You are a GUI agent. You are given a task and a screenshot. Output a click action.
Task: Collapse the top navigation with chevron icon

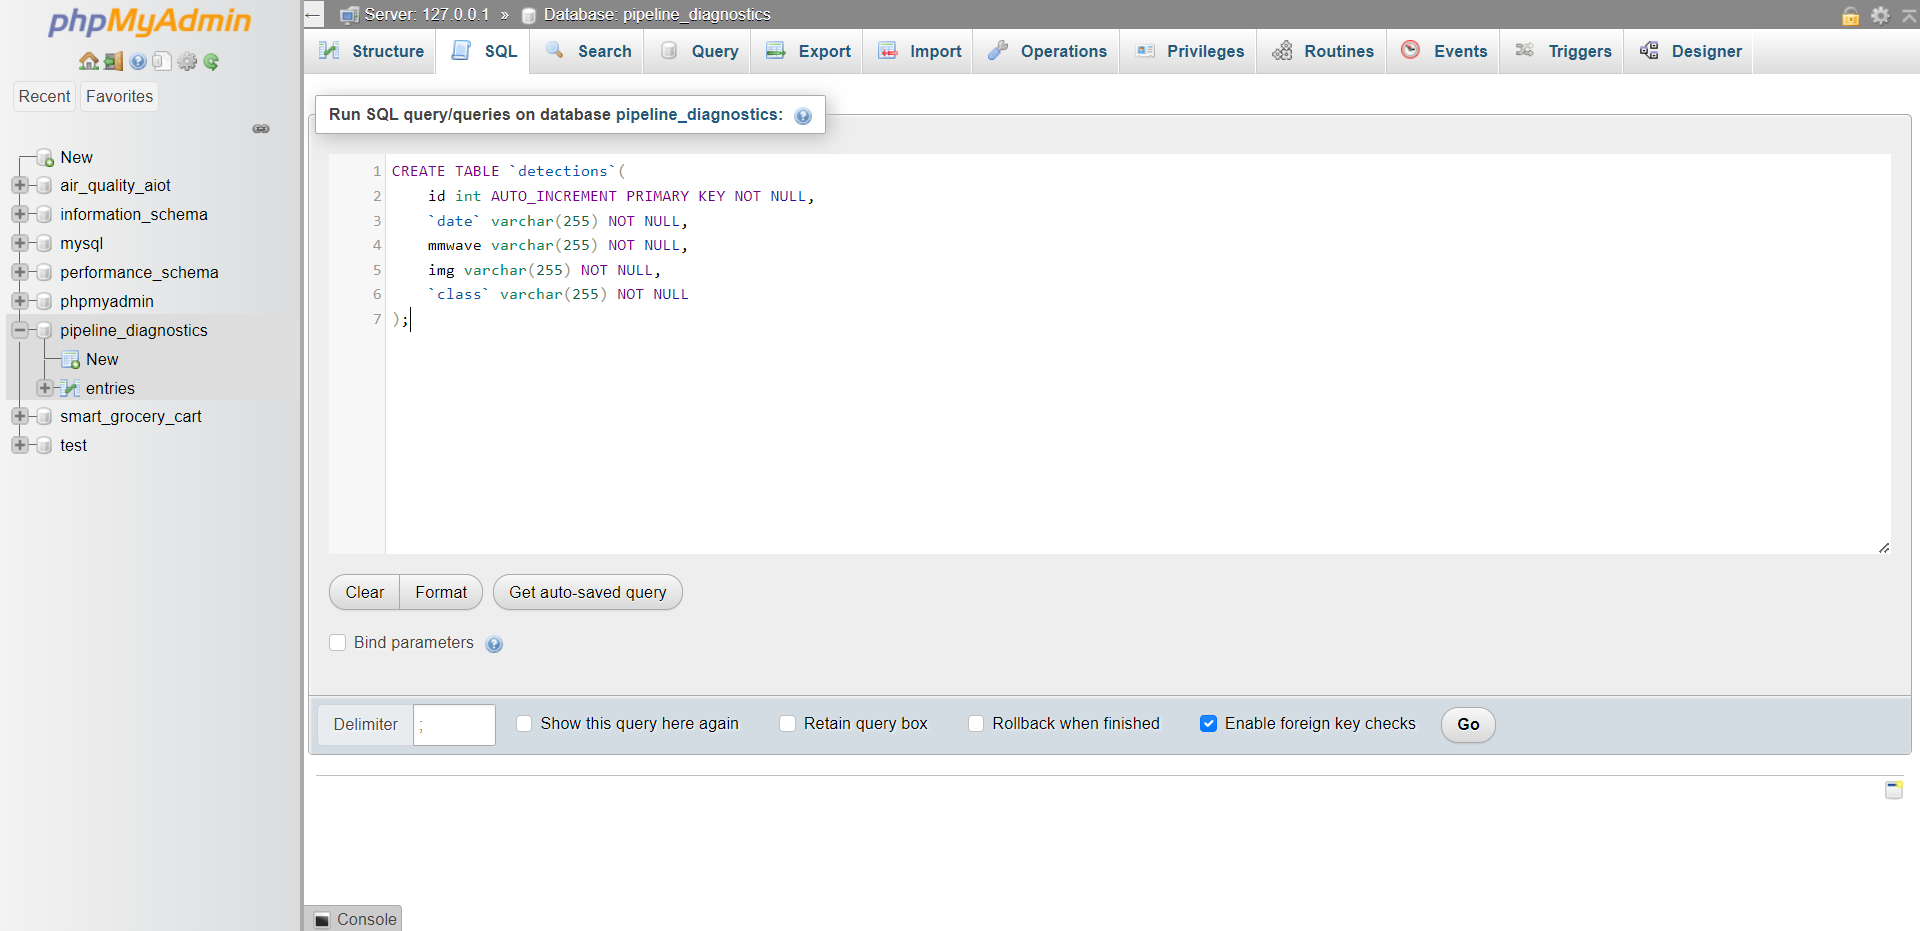pyautogui.click(x=1911, y=16)
